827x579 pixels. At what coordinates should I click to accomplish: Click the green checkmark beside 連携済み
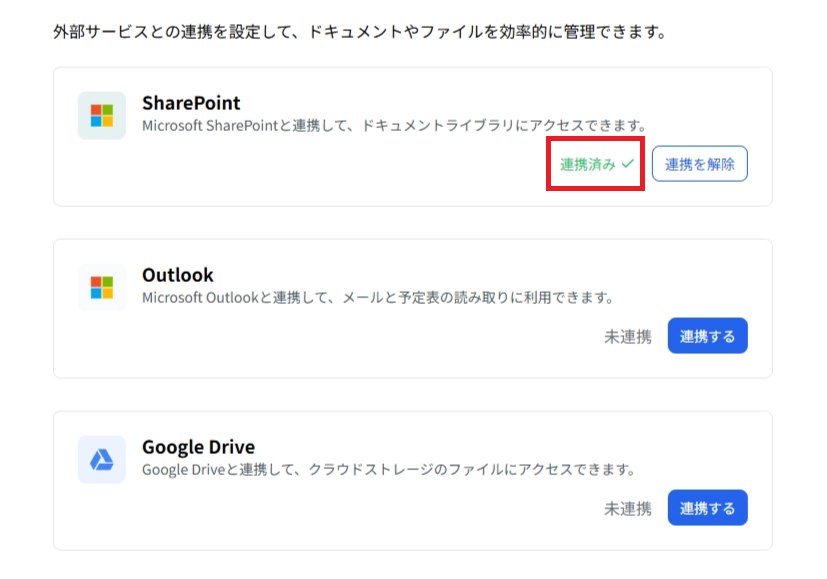click(x=627, y=164)
